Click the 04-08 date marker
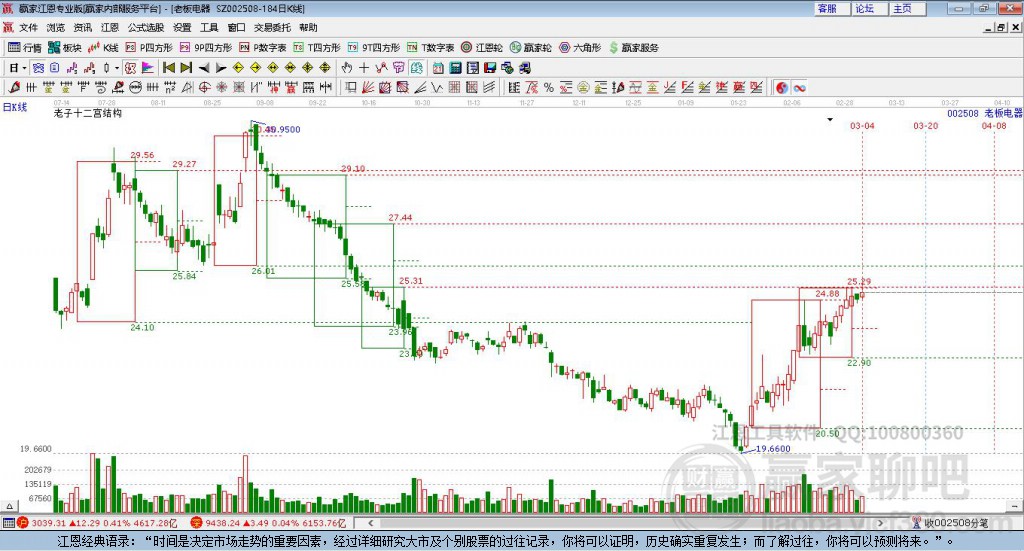The height and width of the screenshot is (551, 1024). 994,126
